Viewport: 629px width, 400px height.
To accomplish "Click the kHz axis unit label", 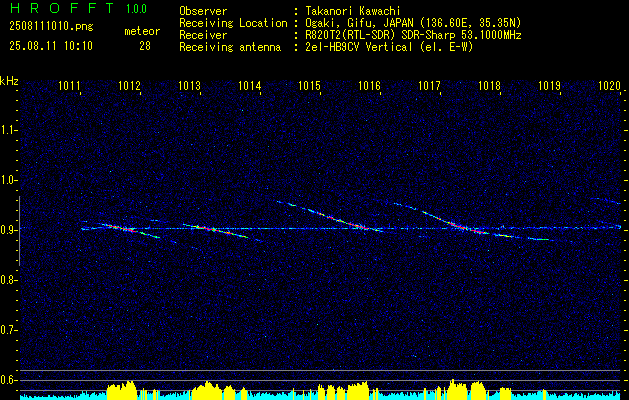I will (x=9, y=81).
